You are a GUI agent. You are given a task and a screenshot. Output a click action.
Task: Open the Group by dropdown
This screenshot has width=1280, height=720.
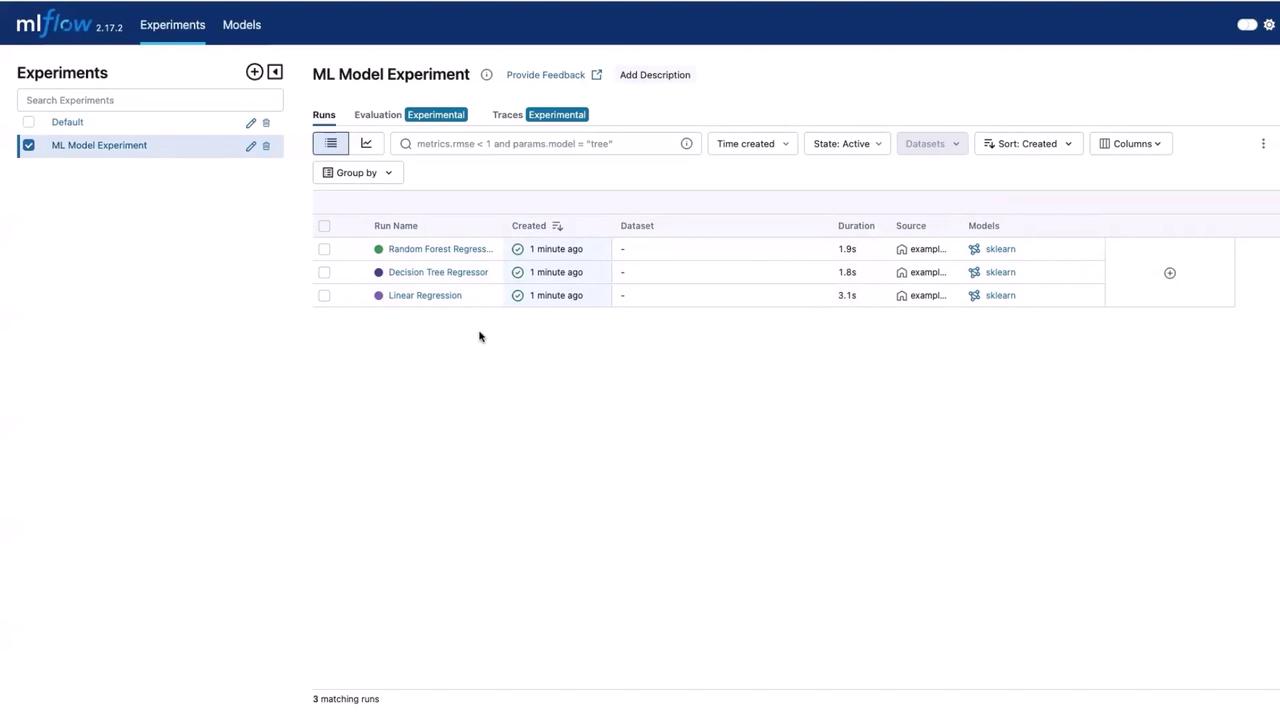click(357, 173)
